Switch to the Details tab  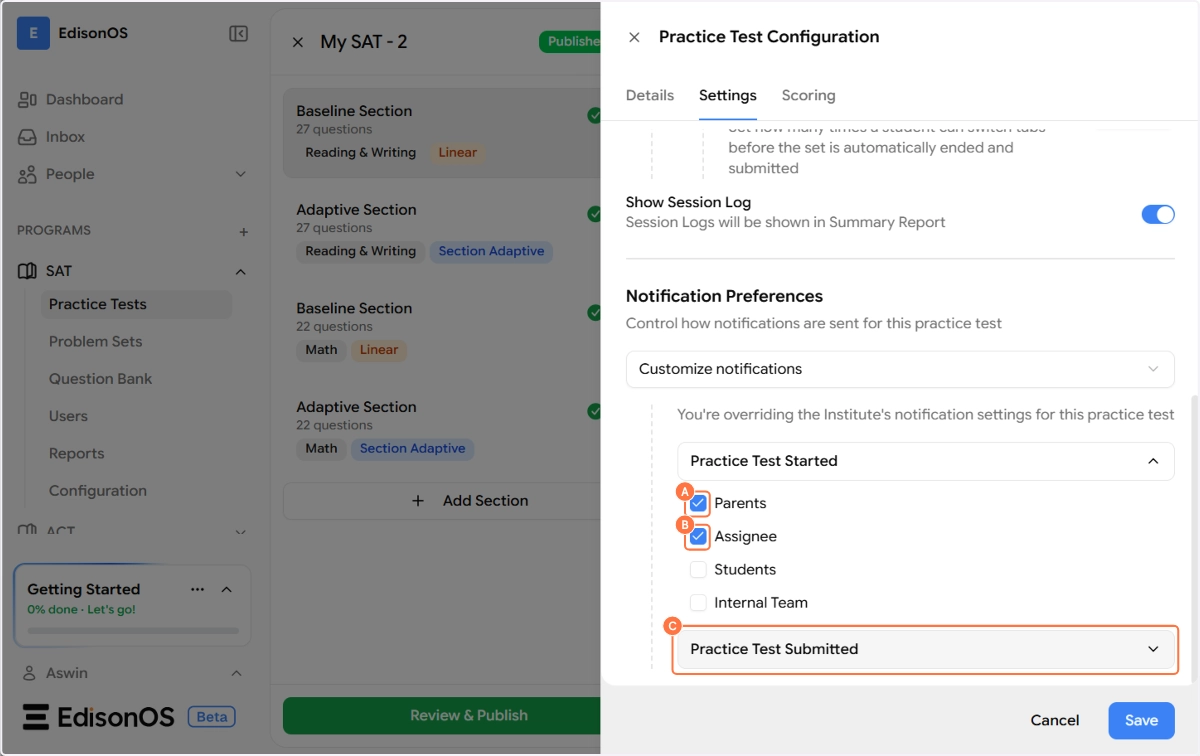(x=650, y=96)
